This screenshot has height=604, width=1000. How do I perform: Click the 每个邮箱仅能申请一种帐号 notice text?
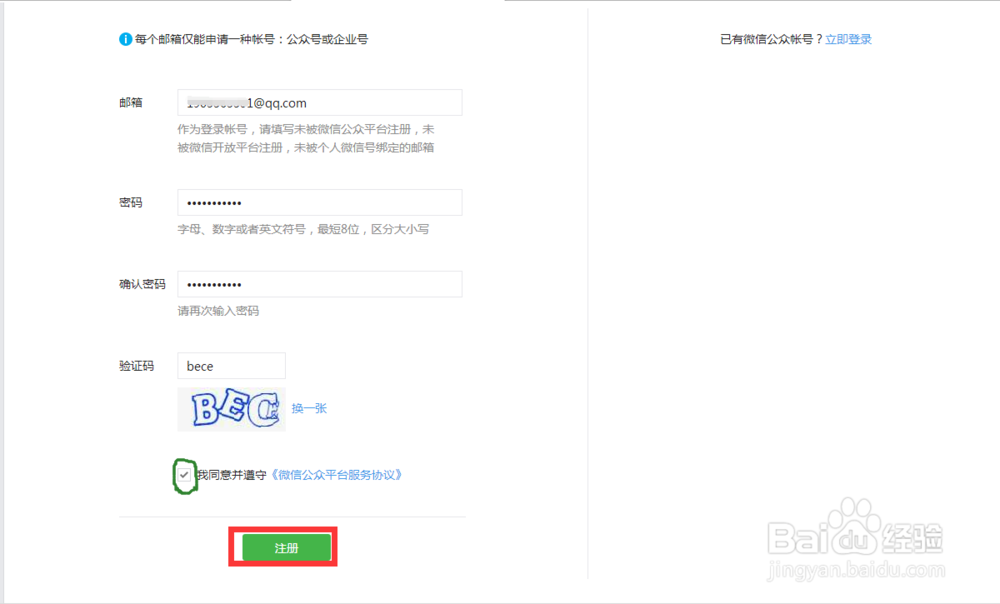click(x=251, y=39)
